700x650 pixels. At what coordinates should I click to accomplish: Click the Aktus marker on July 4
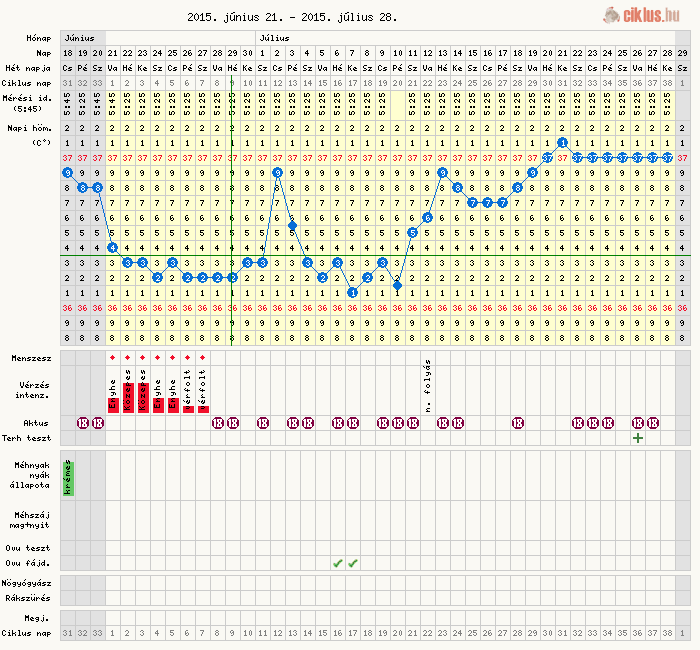pos(307,423)
